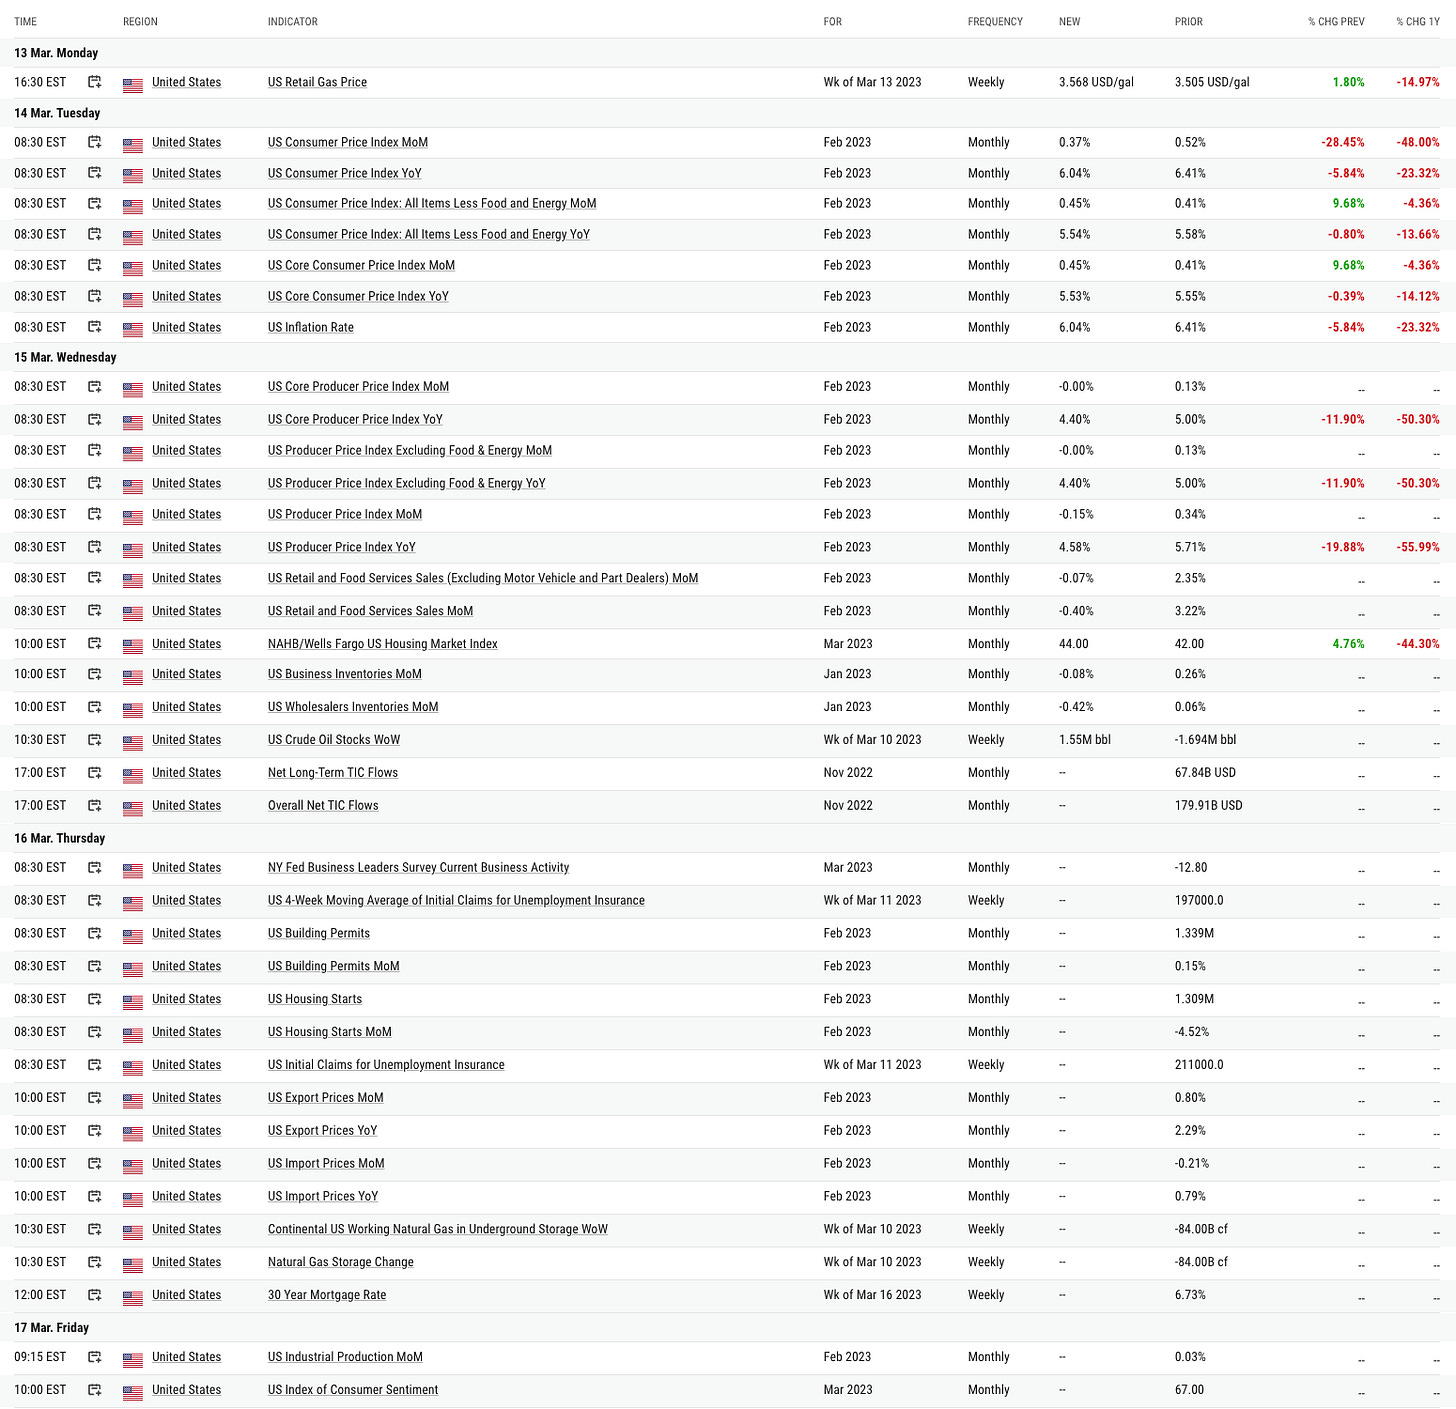Click calendar icon for US Housing Starts MoM
The width and height of the screenshot is (1456, 1409).
95,1032
